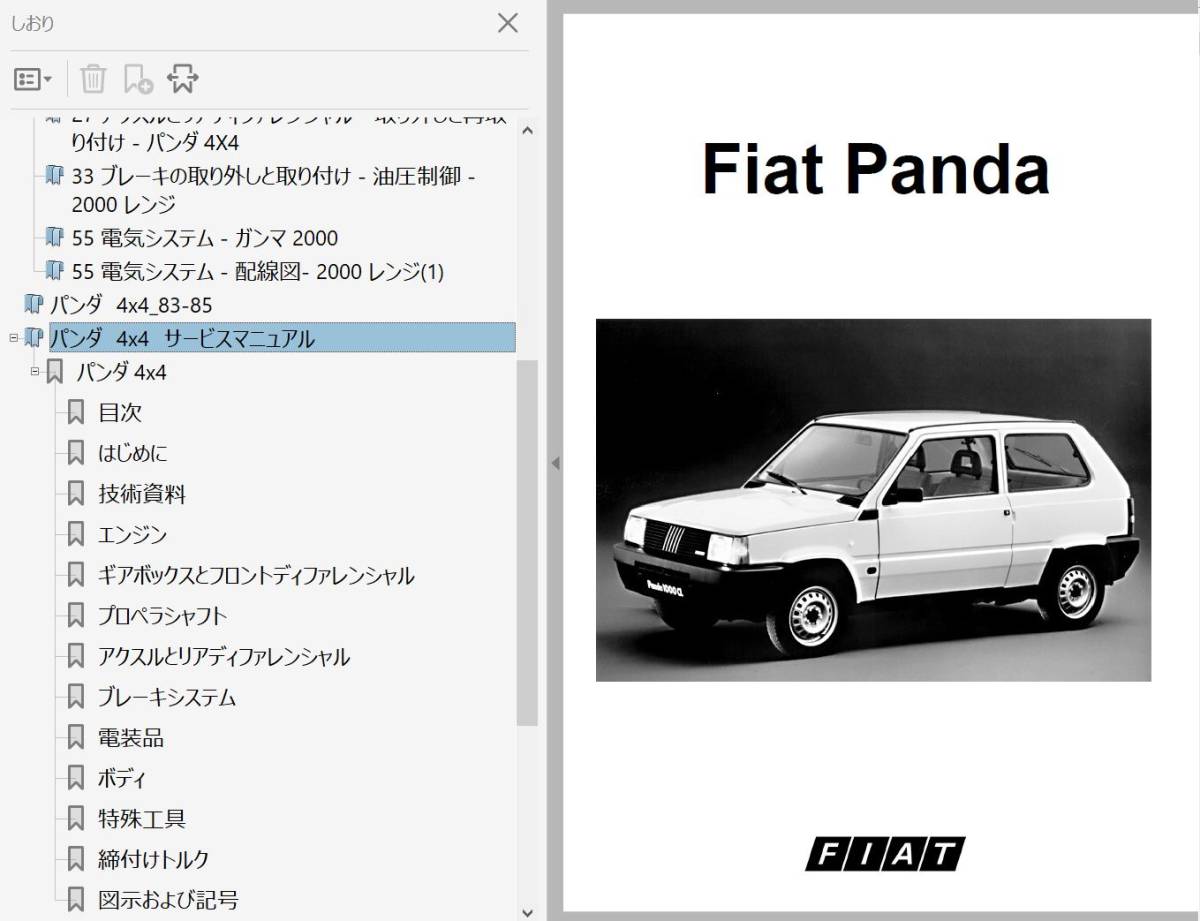
Task: Click bookmark icon beside ボディ
Action: click(x=76, y=778)
